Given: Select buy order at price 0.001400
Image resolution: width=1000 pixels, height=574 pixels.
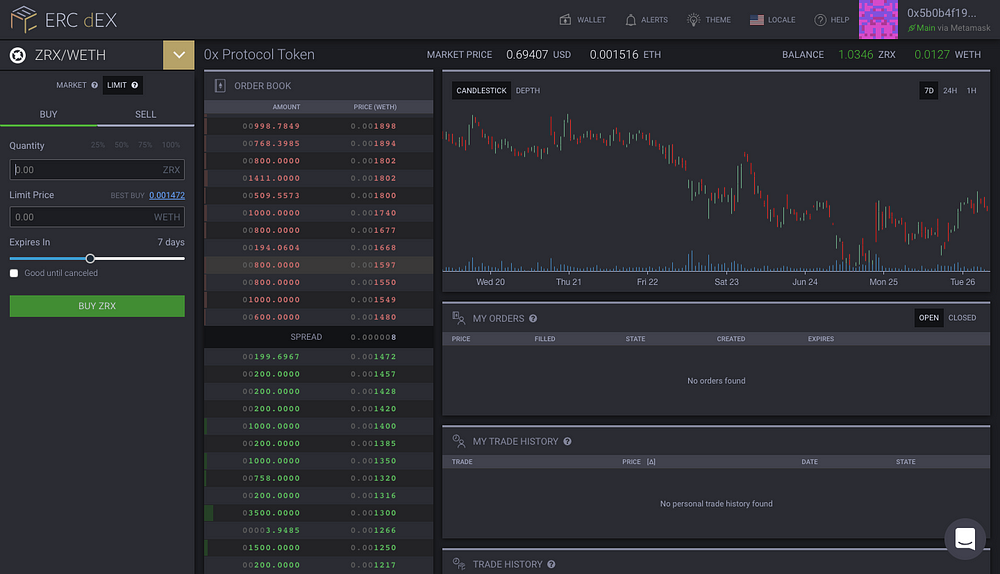Looking at the screenshot, I should [x=318, y=426].
